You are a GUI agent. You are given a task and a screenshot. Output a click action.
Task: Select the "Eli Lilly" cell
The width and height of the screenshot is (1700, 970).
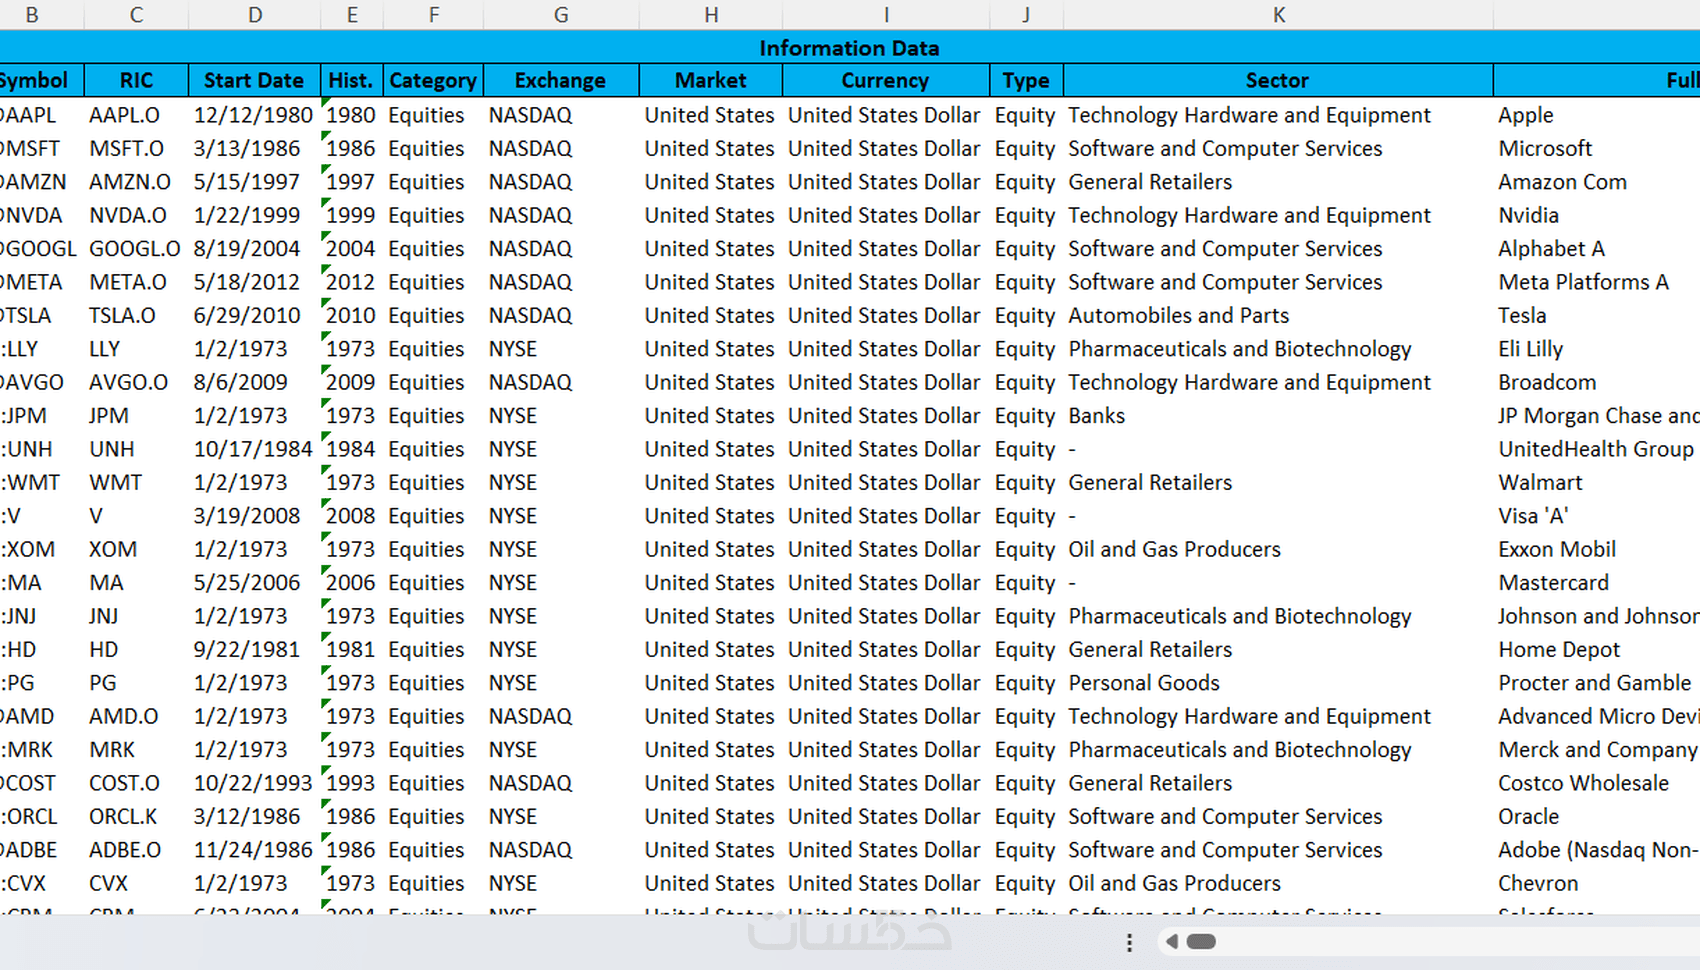tap(1597, 349)
